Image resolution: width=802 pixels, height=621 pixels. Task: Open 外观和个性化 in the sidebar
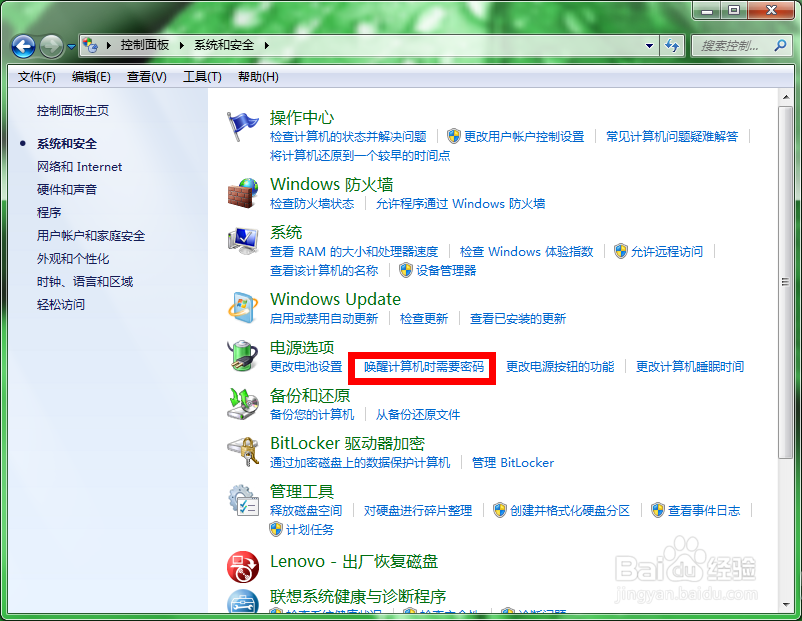coord(73,258)
